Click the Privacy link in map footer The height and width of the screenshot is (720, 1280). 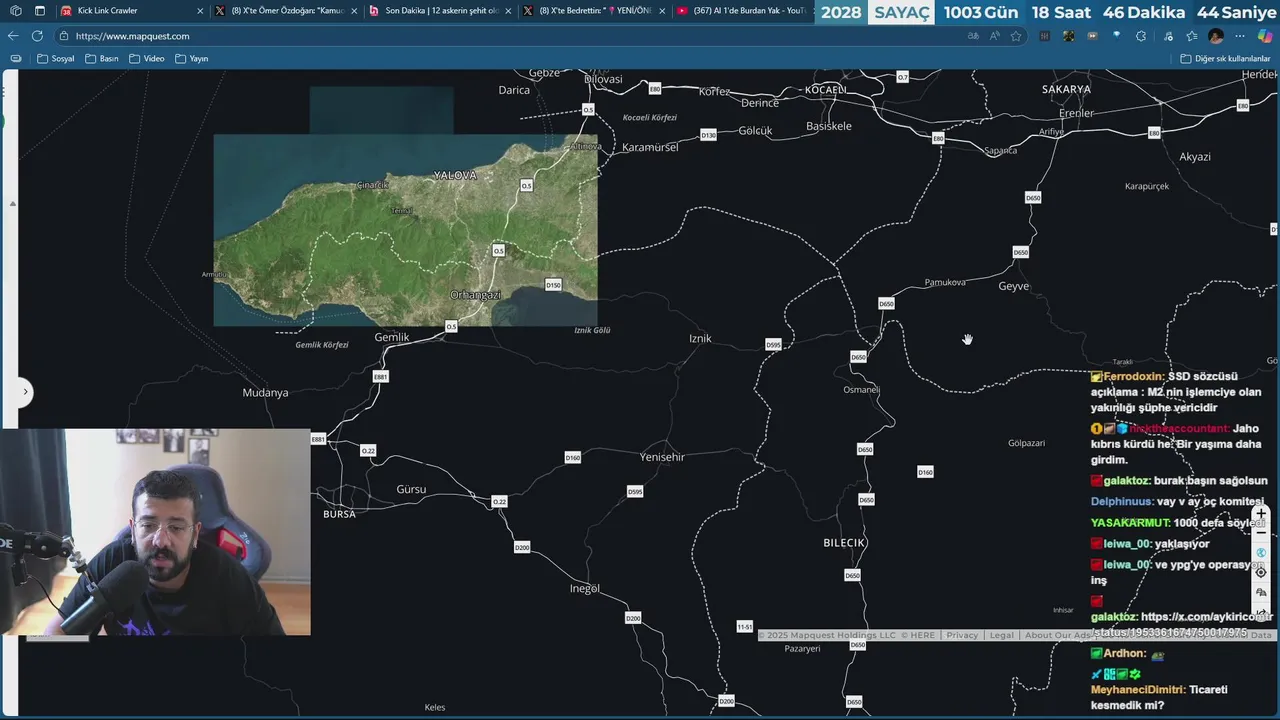962,635
